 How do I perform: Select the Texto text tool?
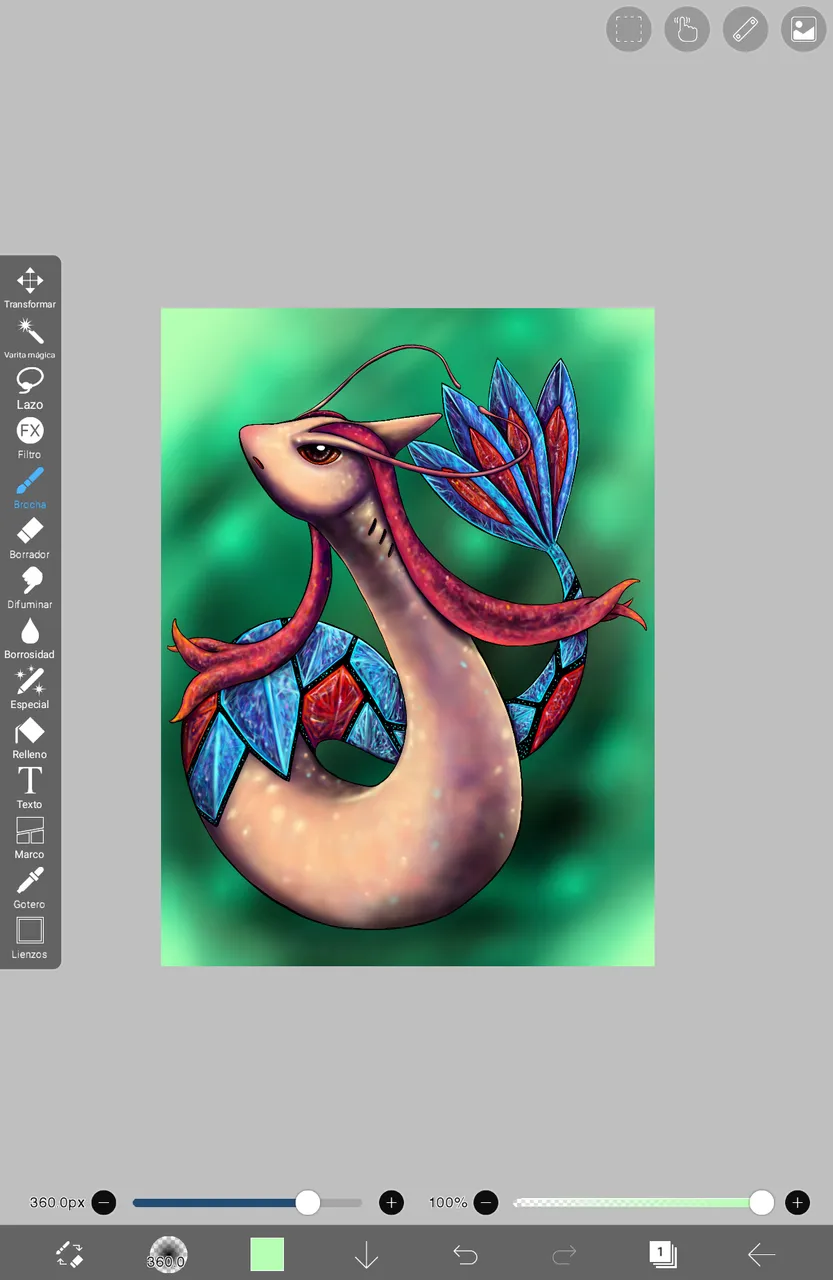click(x=30, y=788)
